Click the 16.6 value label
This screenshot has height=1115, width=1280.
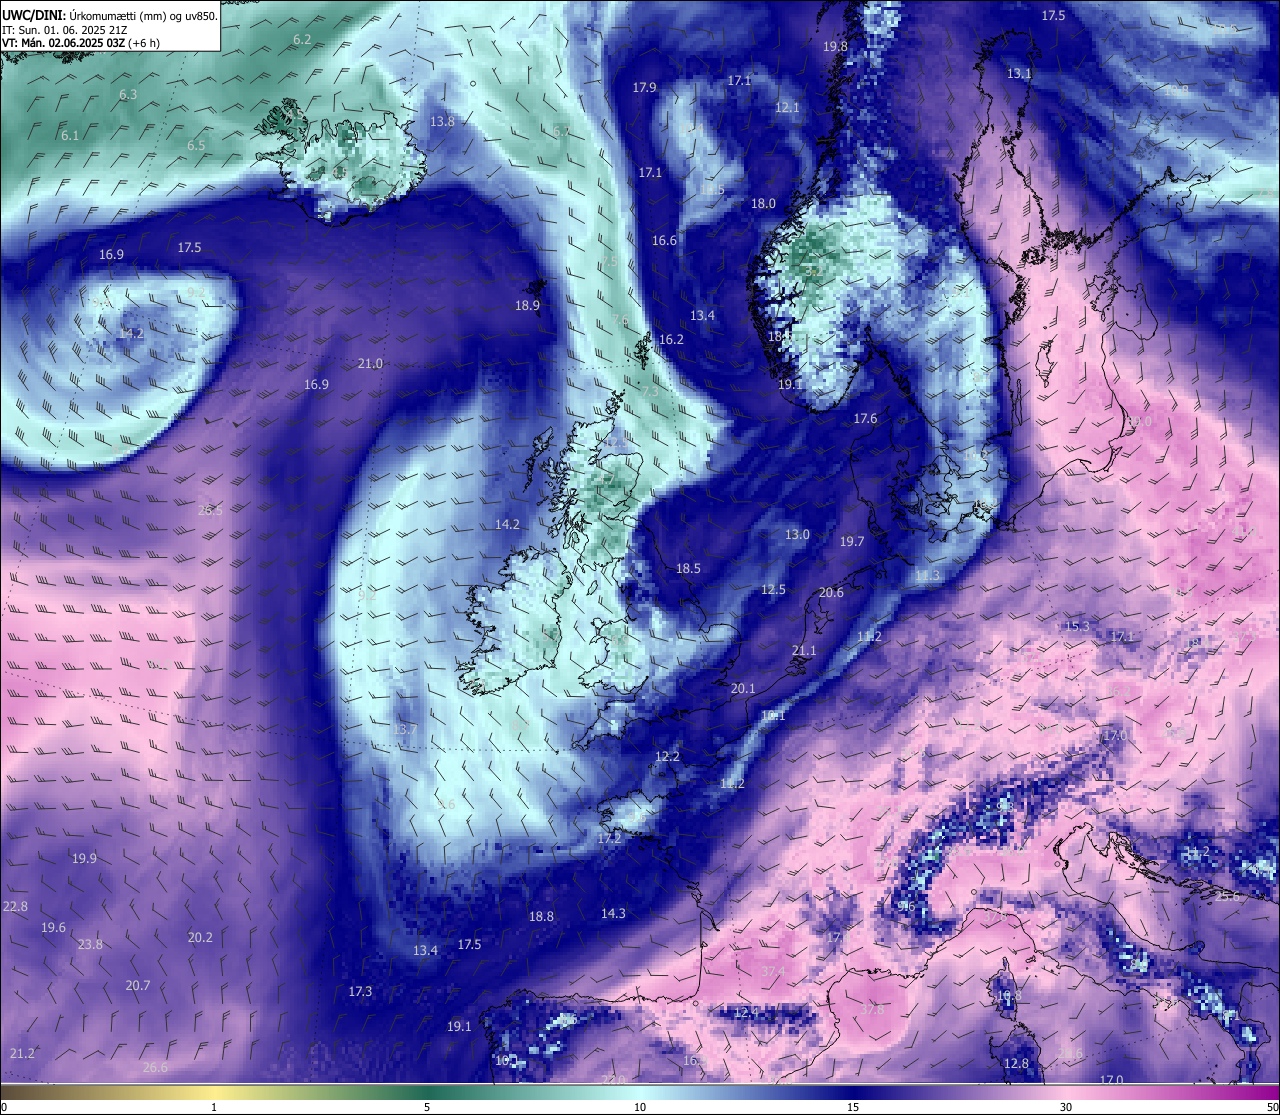(x=664, y=241)
